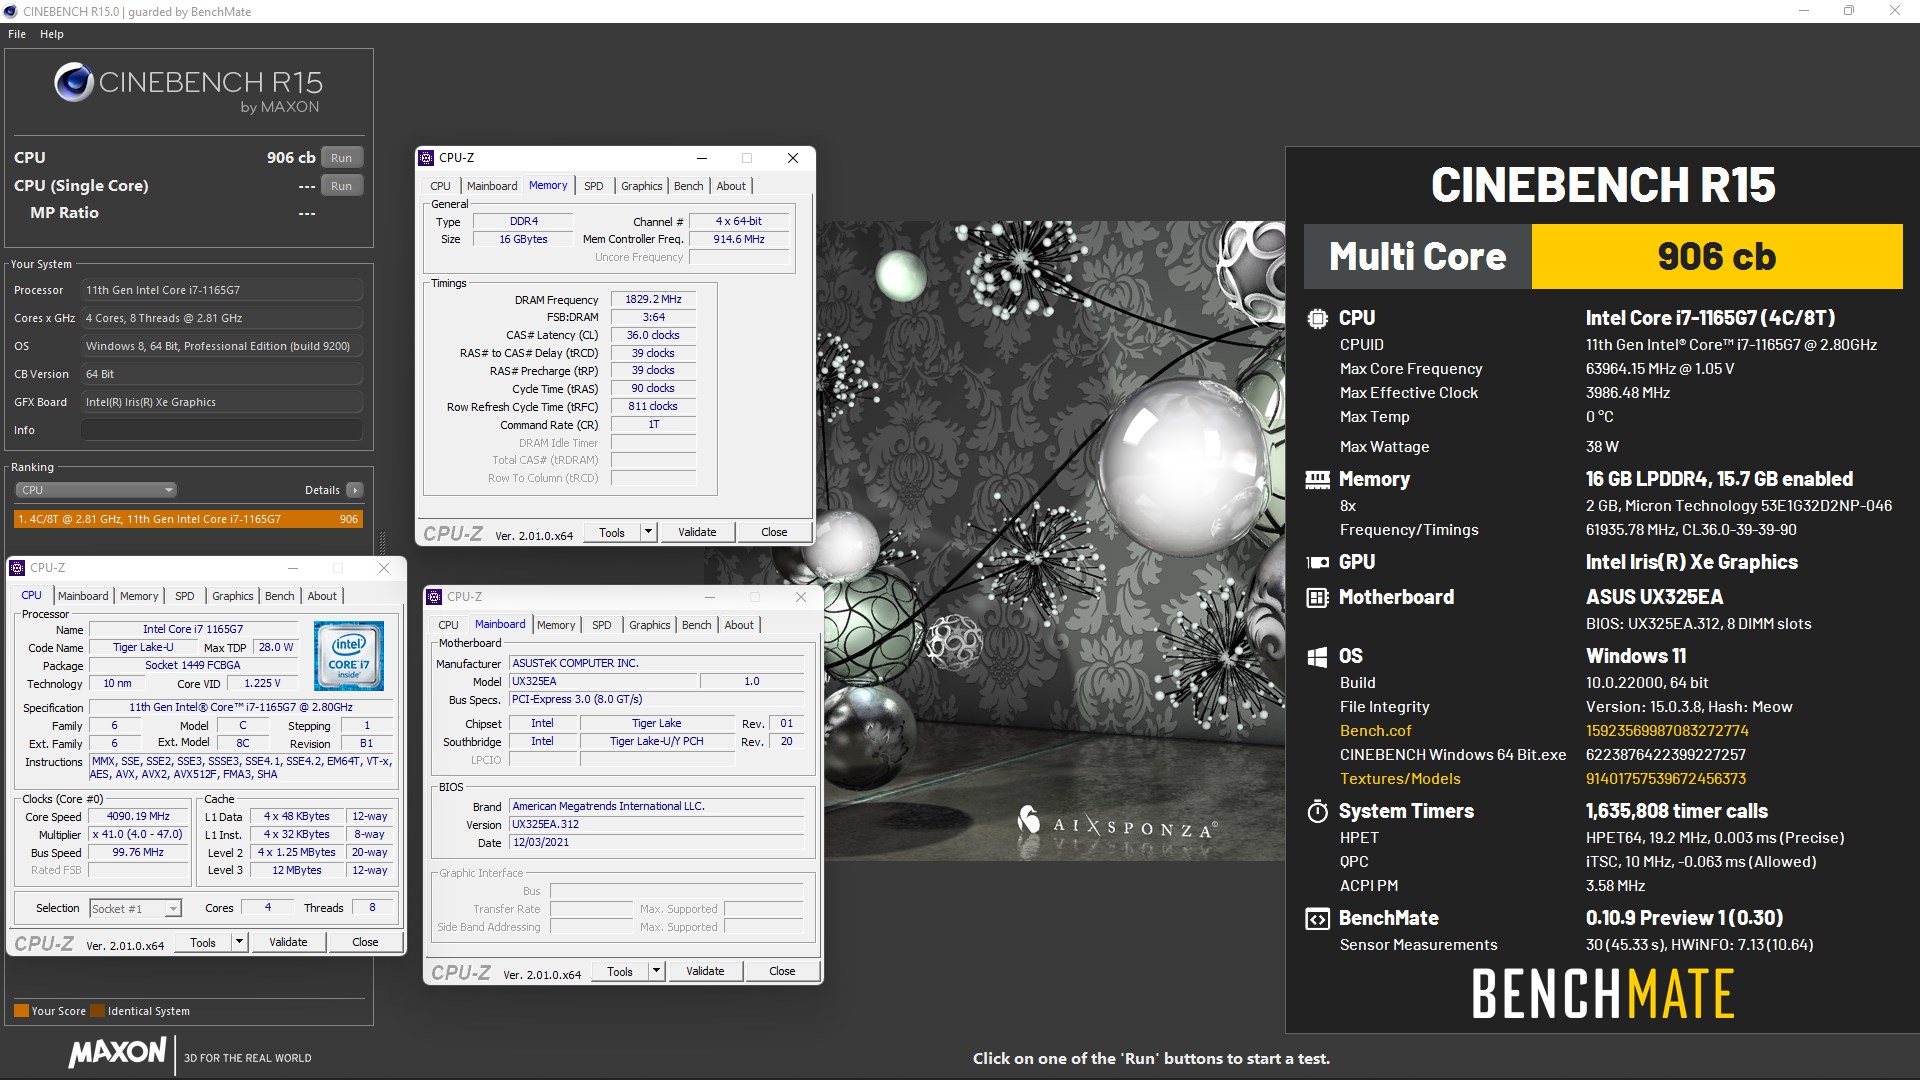
Task: Open the File menu
Action: click(17, 34)
